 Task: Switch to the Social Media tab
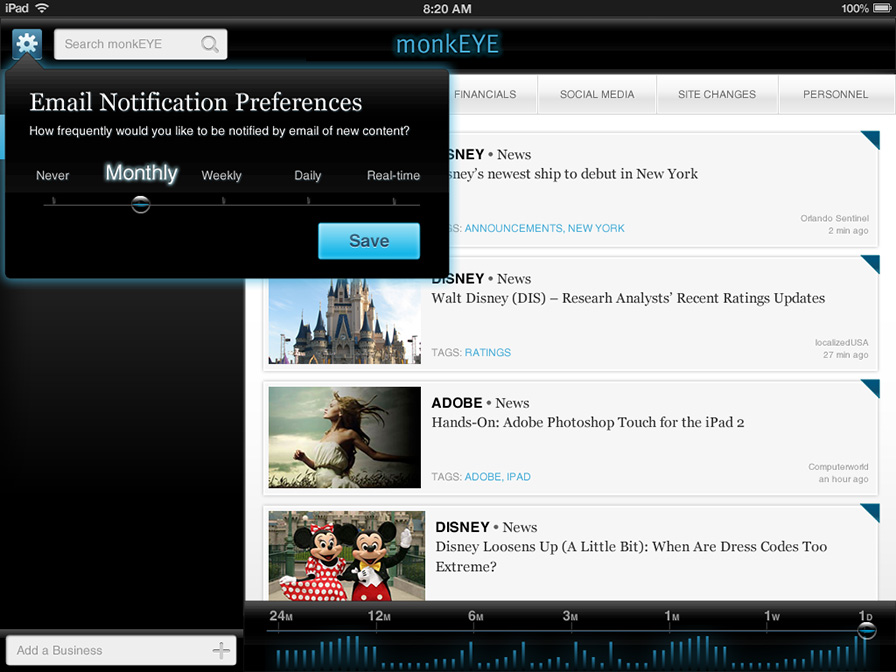click(597, 95)
